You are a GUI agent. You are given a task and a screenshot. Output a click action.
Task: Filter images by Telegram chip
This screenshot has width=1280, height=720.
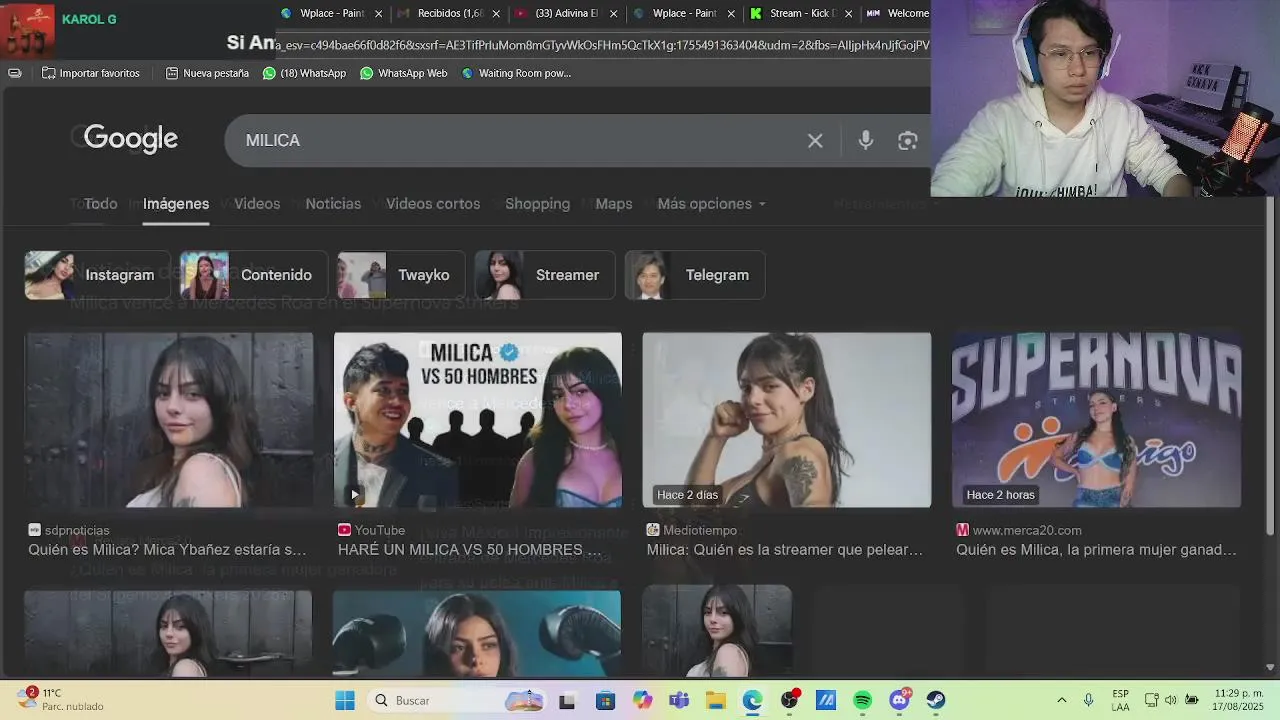pyautogui.click(x=695, y=275)
